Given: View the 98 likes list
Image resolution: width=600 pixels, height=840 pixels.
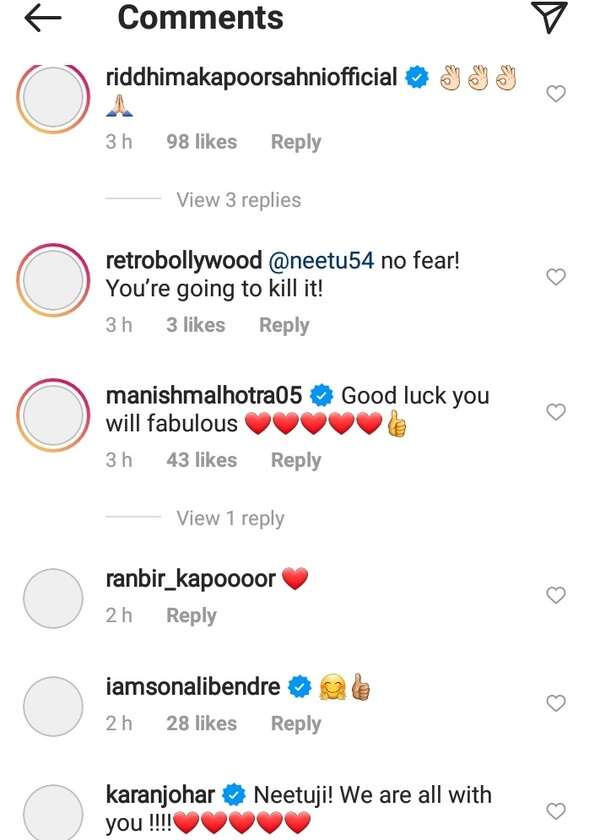Looking at the screenshot, I should [201, 142].
